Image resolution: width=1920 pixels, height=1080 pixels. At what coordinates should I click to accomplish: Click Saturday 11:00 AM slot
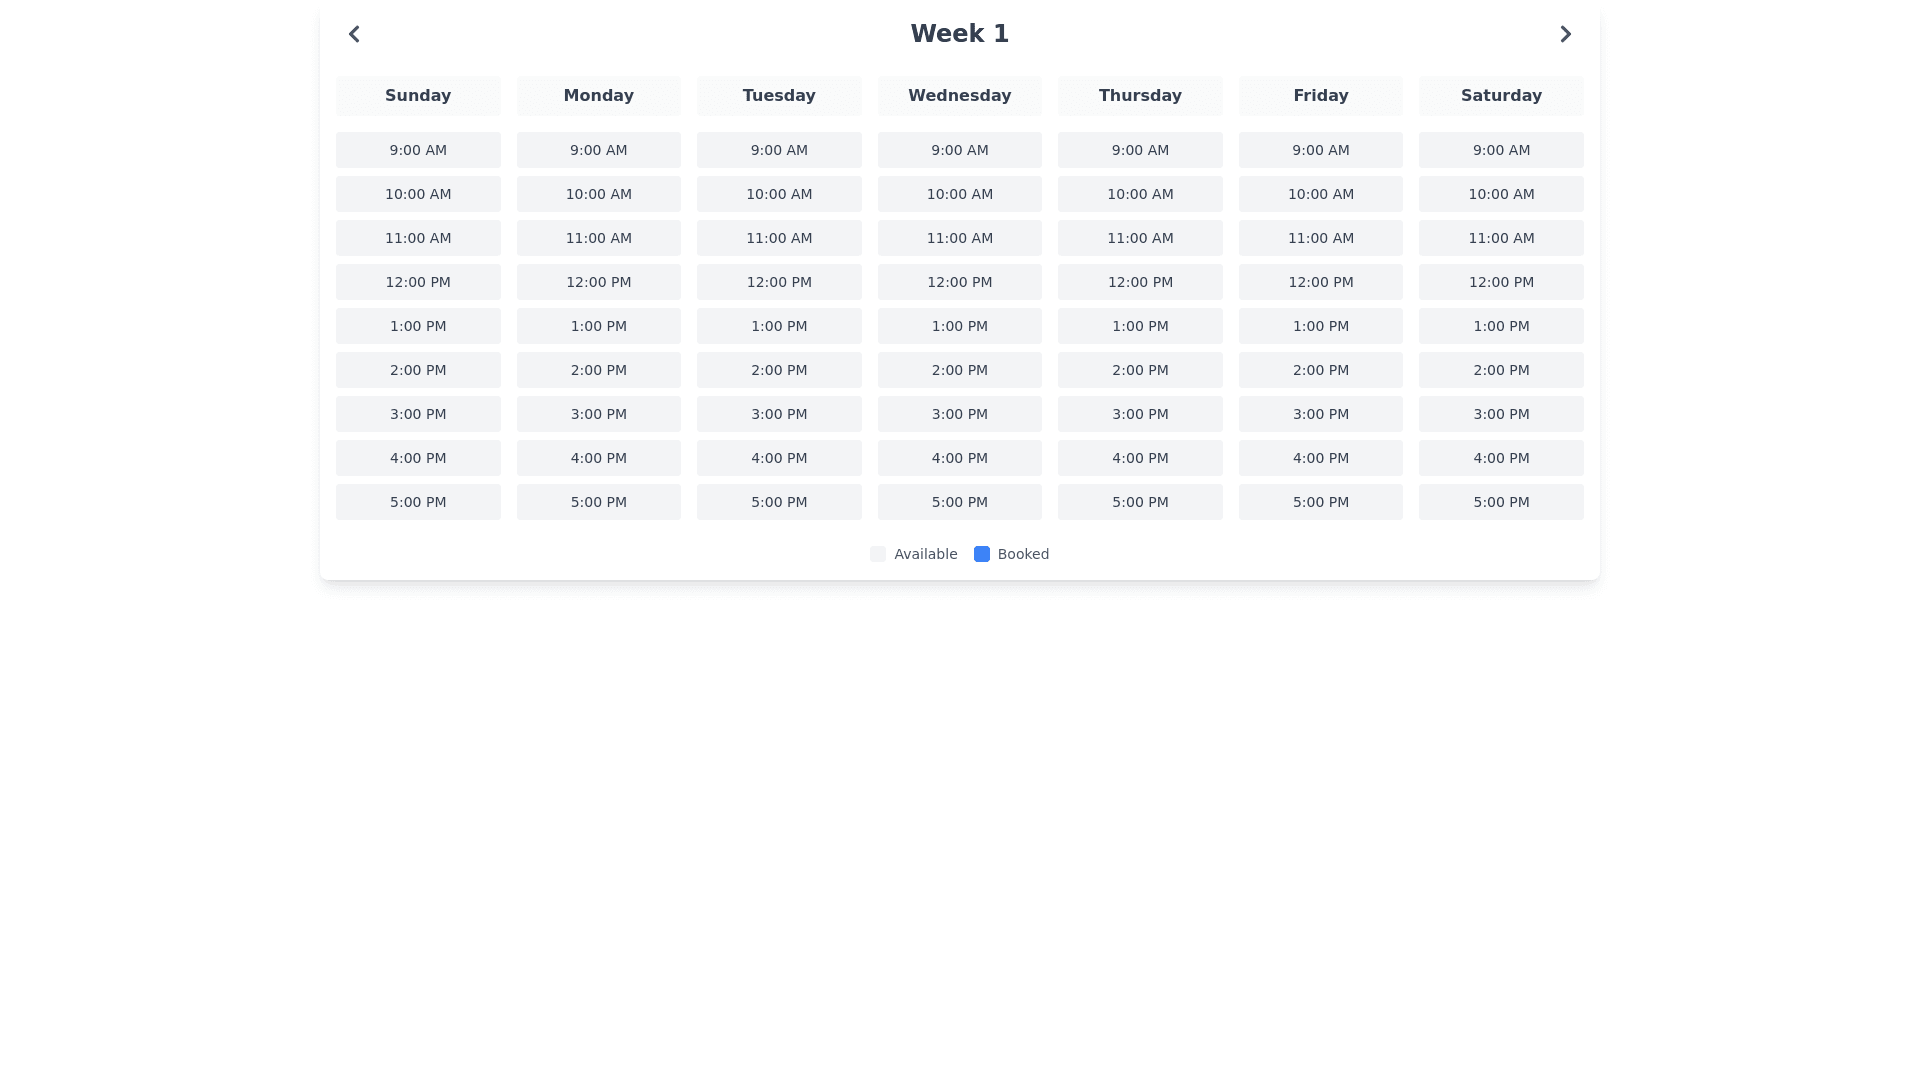point(1501,238)
